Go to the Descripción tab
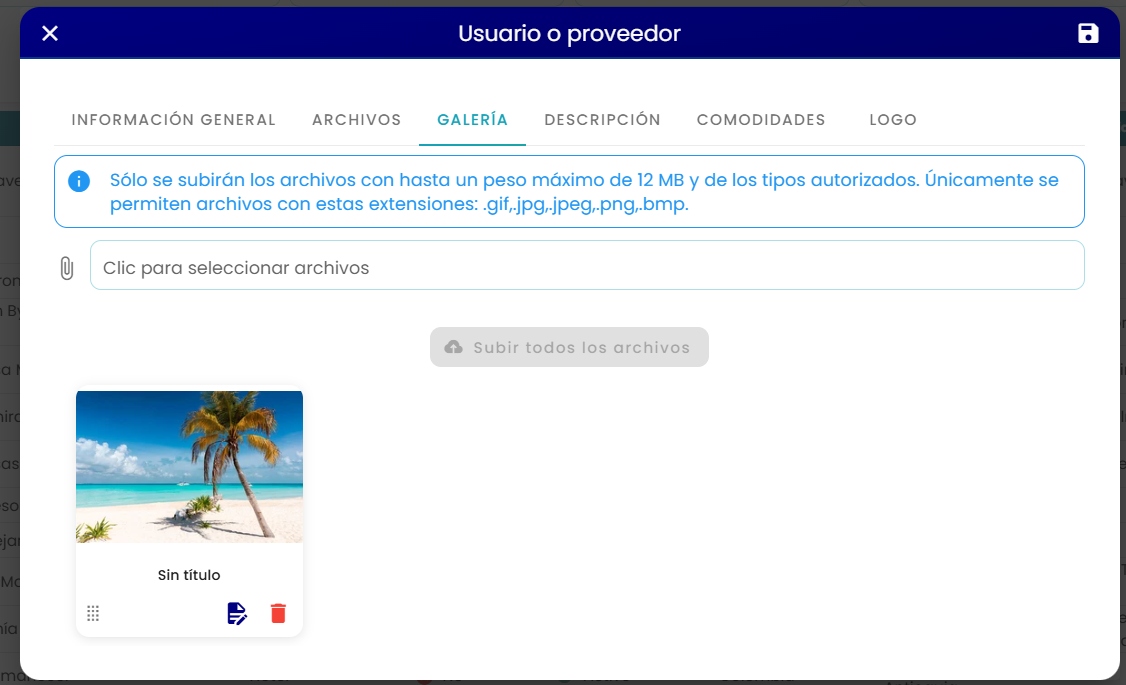 click(x=602, y=120)
